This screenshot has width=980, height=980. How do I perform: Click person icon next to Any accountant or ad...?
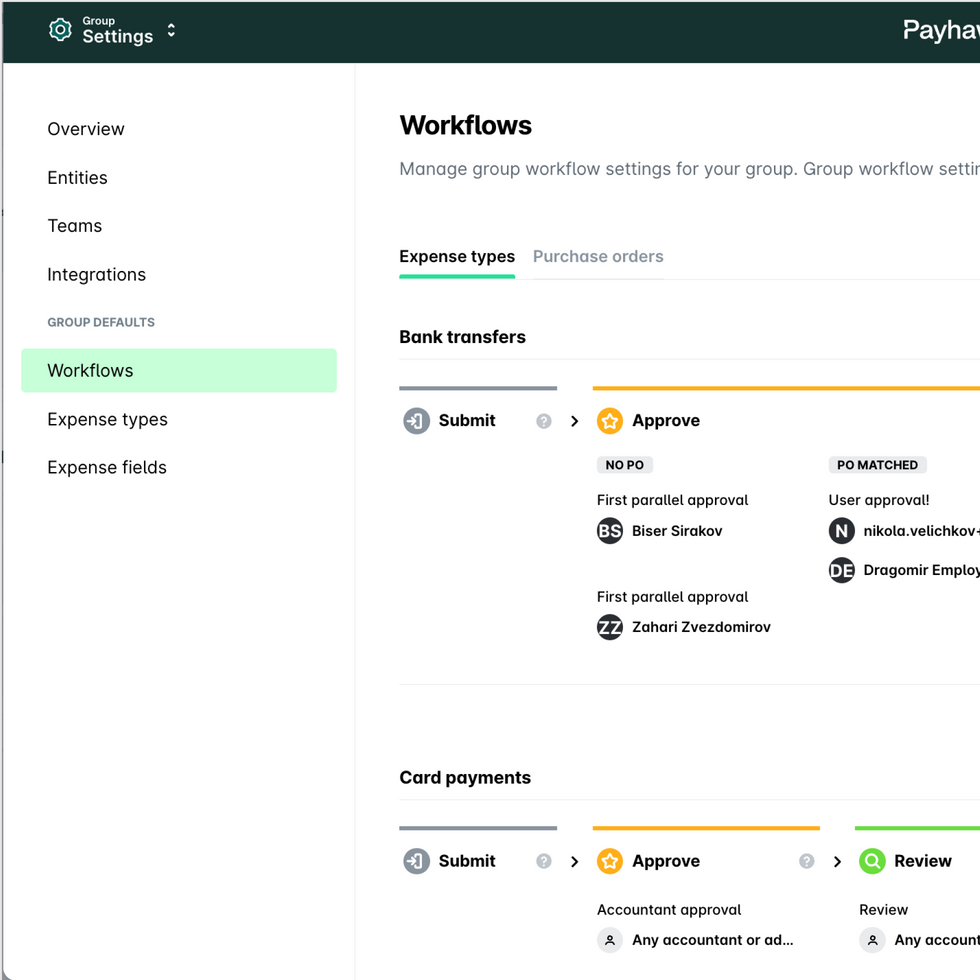(610, 940)
